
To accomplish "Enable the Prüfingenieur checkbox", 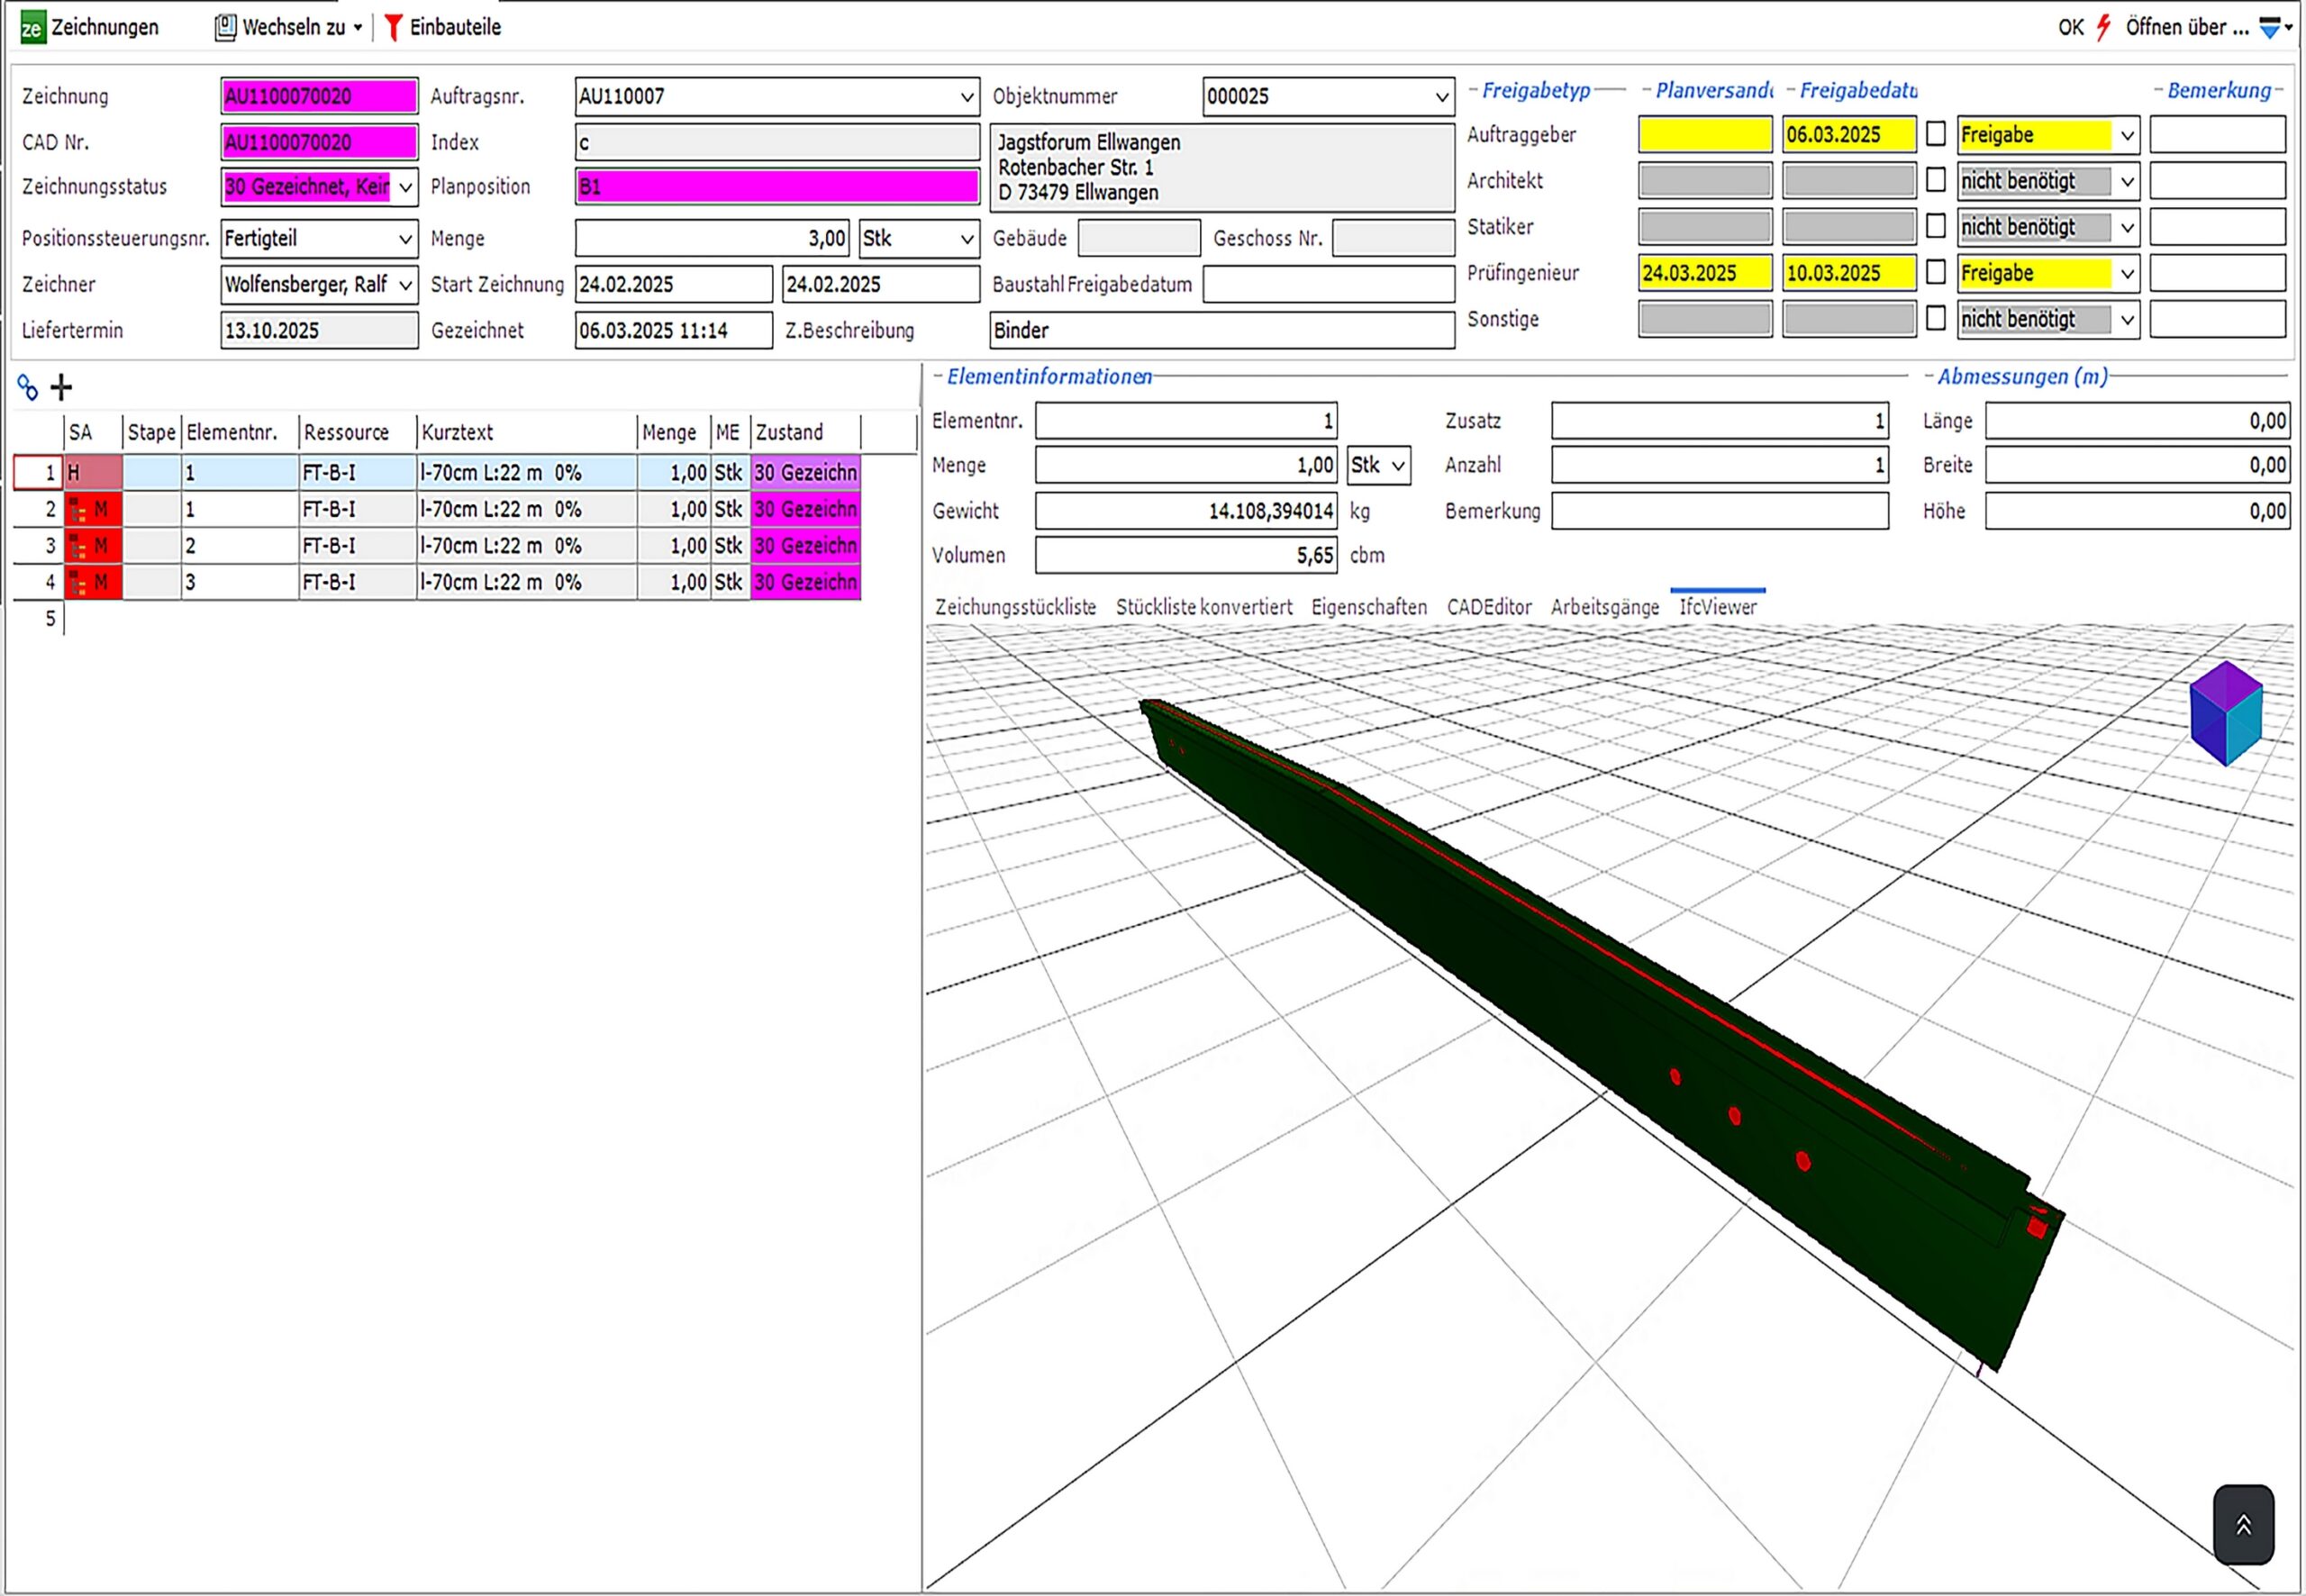I will 1936,272.
